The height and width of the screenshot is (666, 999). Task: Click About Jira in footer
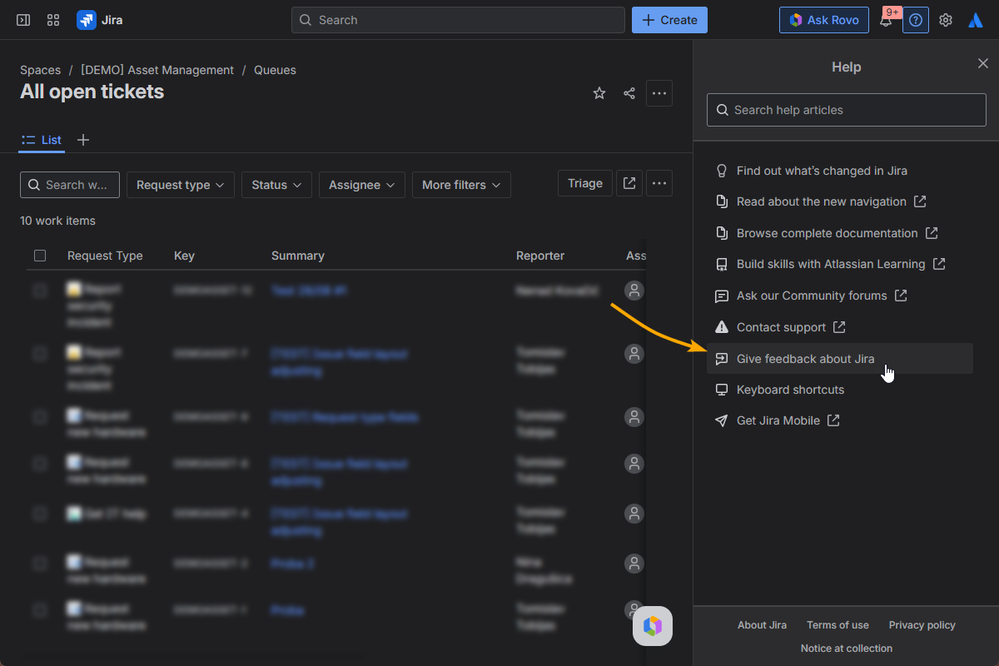762,625
